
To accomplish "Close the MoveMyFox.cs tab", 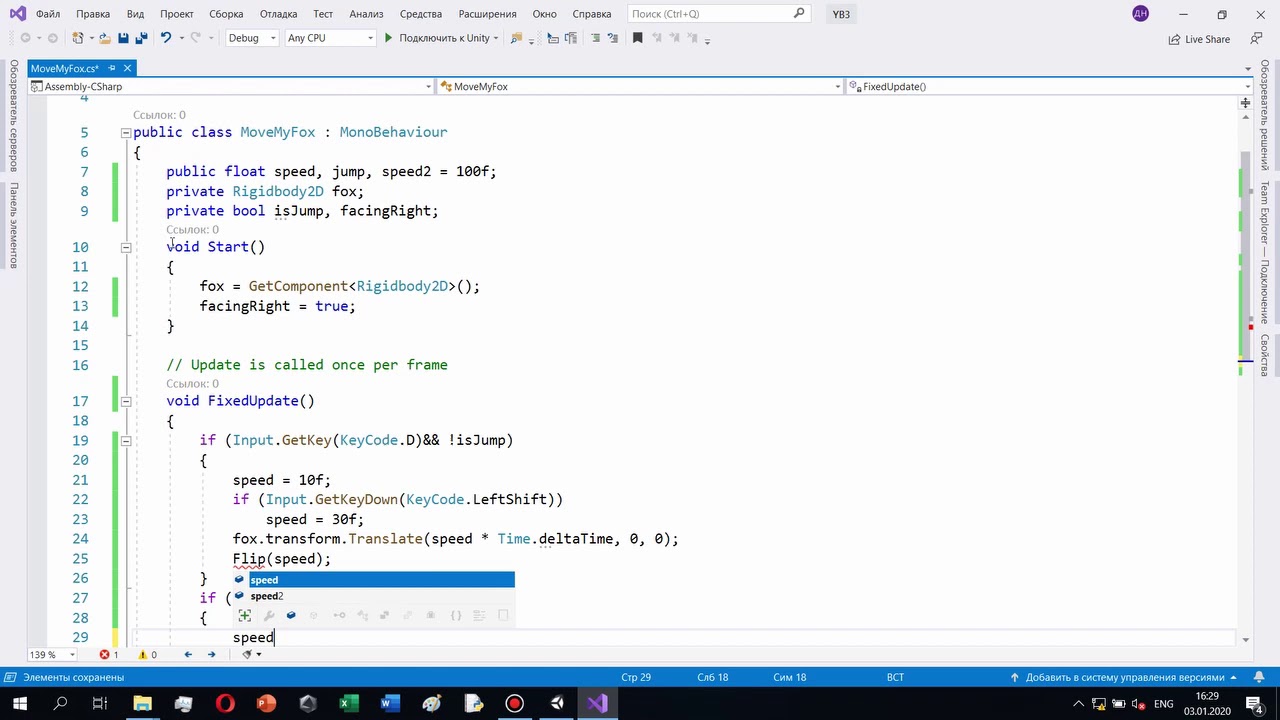I will coord(128,68).
